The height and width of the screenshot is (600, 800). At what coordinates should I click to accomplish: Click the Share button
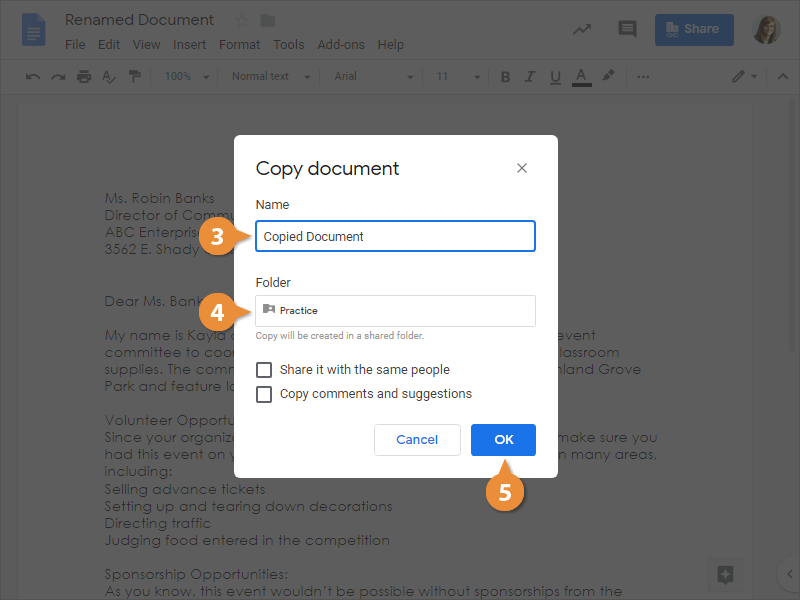694,30
